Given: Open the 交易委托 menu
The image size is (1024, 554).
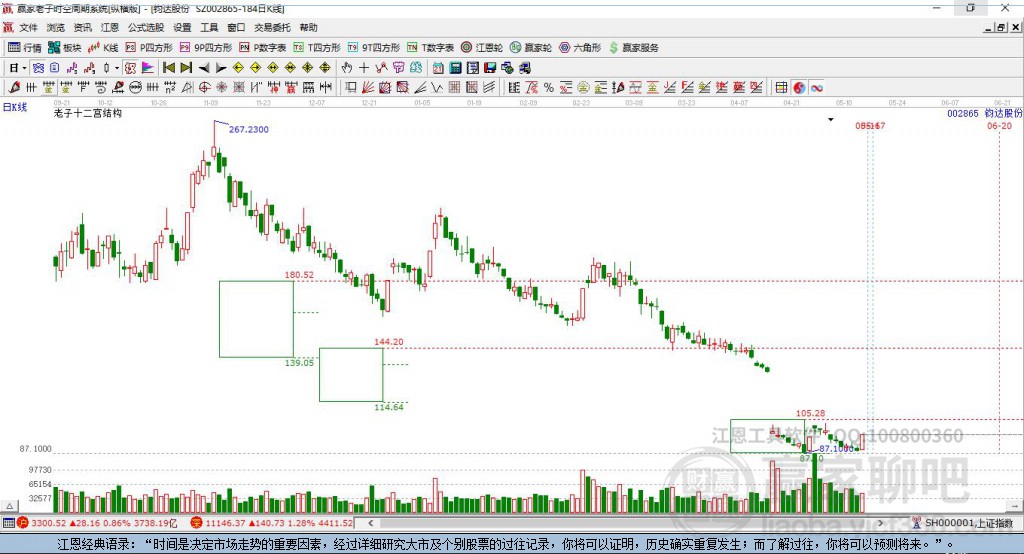Looking at the screenshot, I should coord(272,27).
